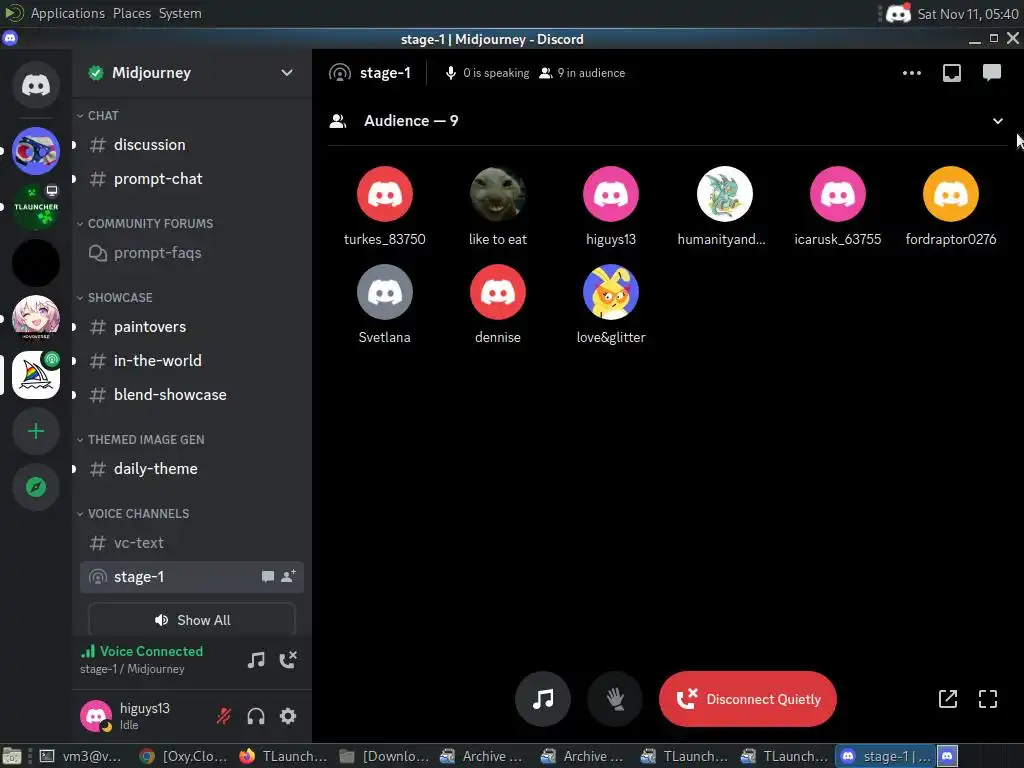This screenshot has height=768, width=1024.
Task: Switch to vm3@v... terminal taskbar item
Action: pyautogui.click(x=80, y=756)
